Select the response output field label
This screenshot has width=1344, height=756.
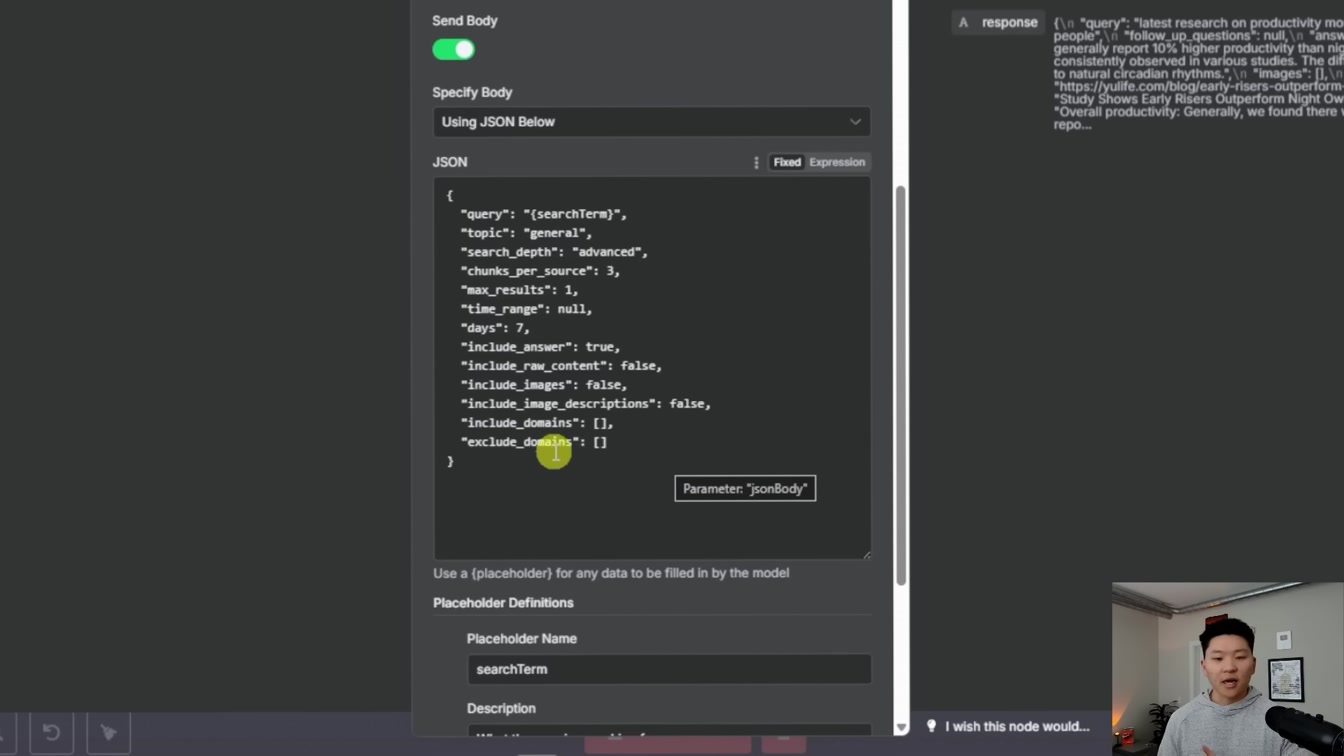point(1009,22)
